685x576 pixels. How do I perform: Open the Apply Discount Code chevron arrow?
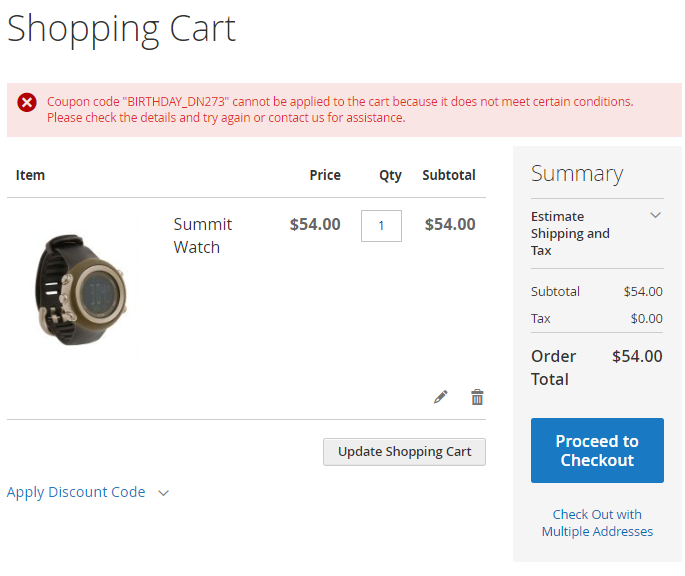(164, 493)
